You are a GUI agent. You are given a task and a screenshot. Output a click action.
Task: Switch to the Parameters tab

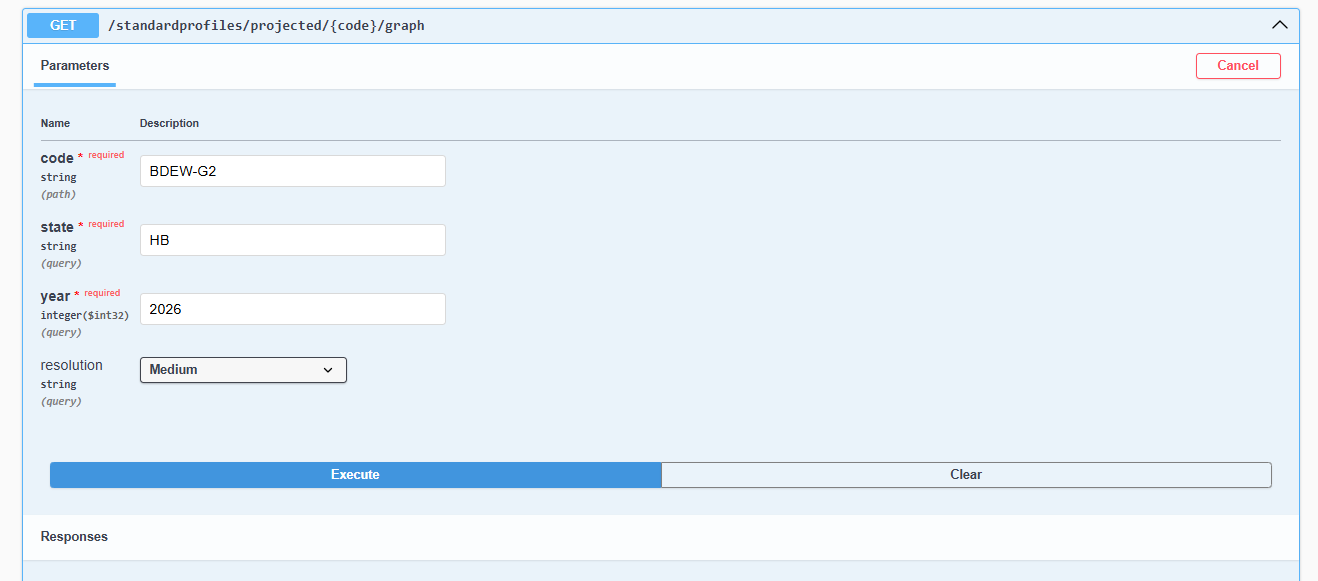pyautogui.click(x=75, y=66)
